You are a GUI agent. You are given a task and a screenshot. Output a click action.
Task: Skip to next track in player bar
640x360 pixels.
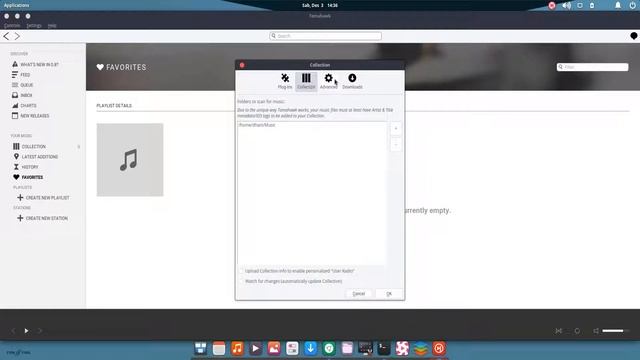point(40,331)
